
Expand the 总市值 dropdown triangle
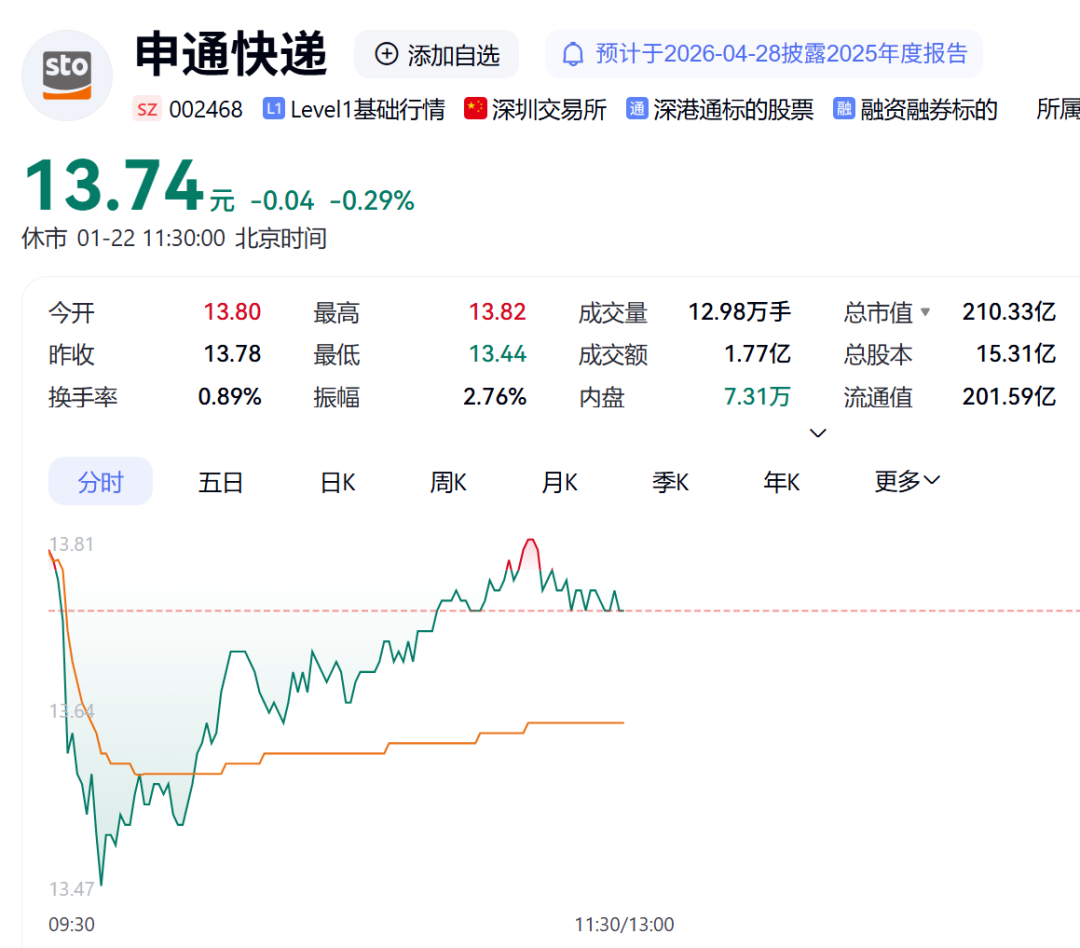pyautogui.click(x=925, y=313)
